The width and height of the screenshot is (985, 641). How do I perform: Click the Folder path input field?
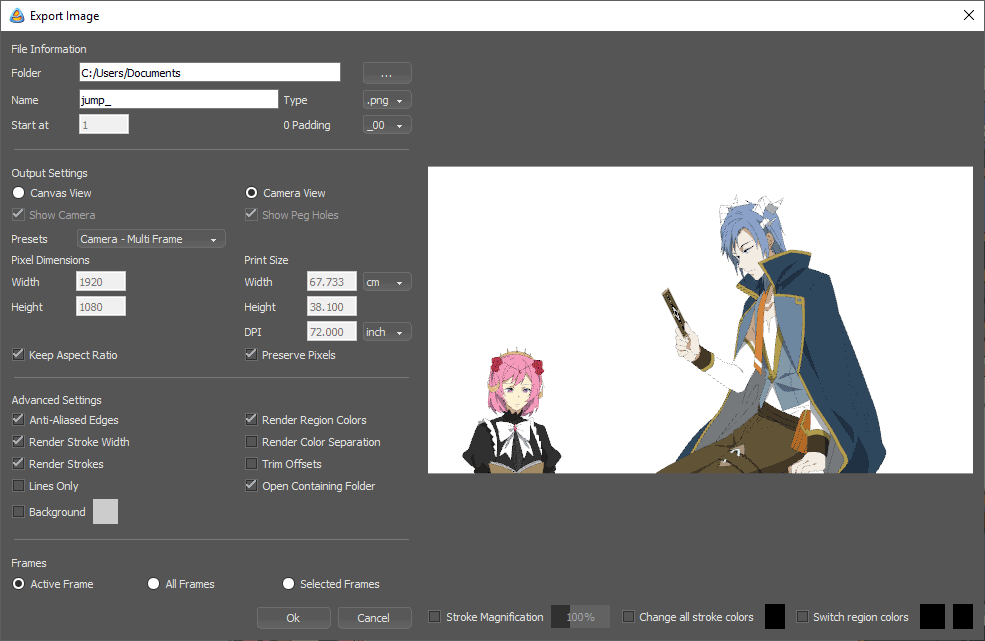210,72
